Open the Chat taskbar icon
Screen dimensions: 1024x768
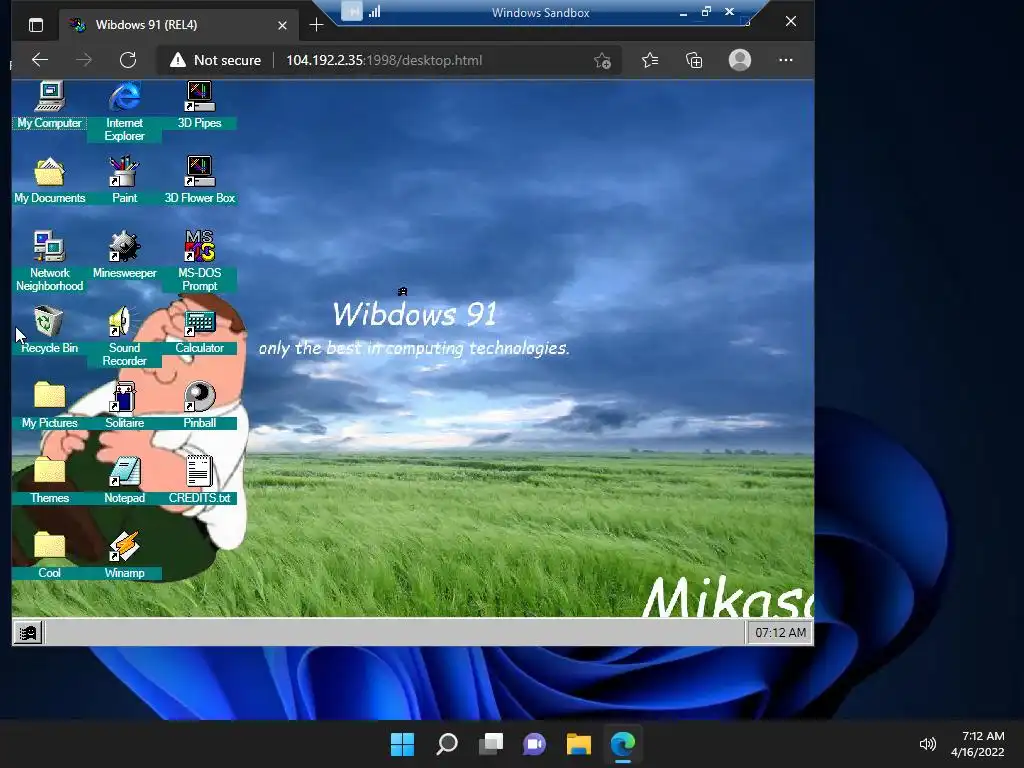pos(534,744)
